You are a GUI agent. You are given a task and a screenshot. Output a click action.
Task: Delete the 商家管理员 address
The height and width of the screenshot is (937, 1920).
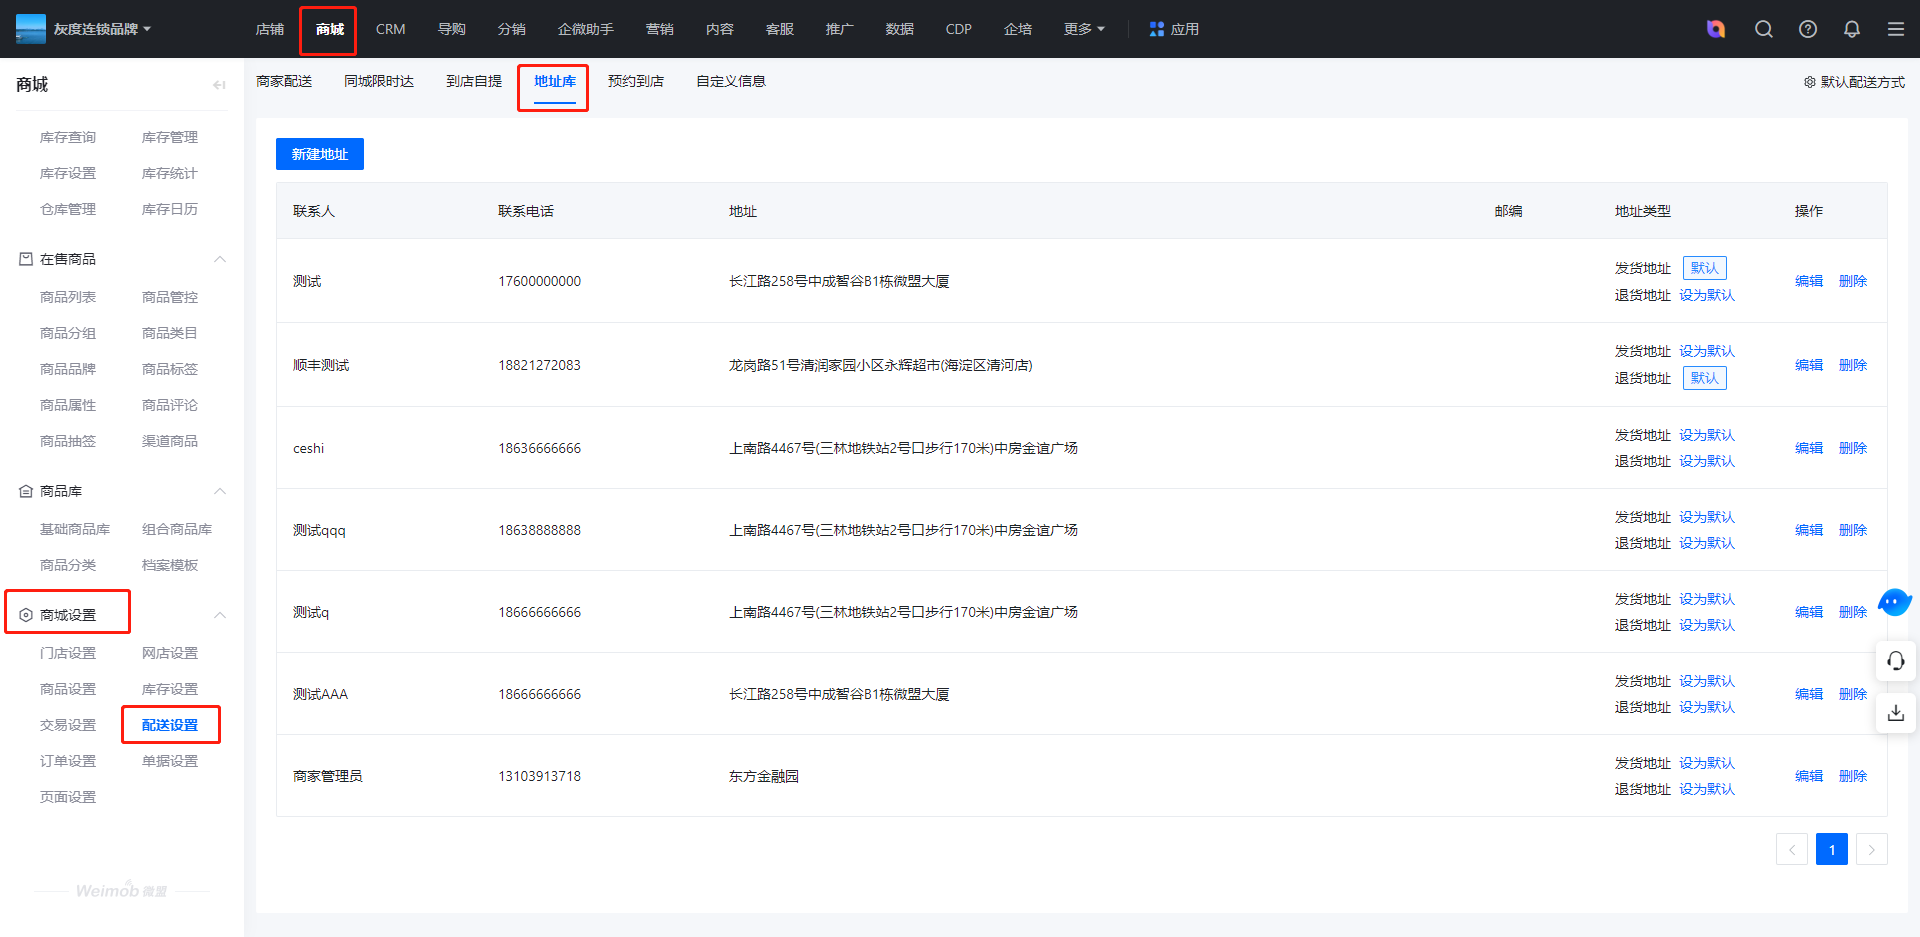click(x=1853, y=776)
